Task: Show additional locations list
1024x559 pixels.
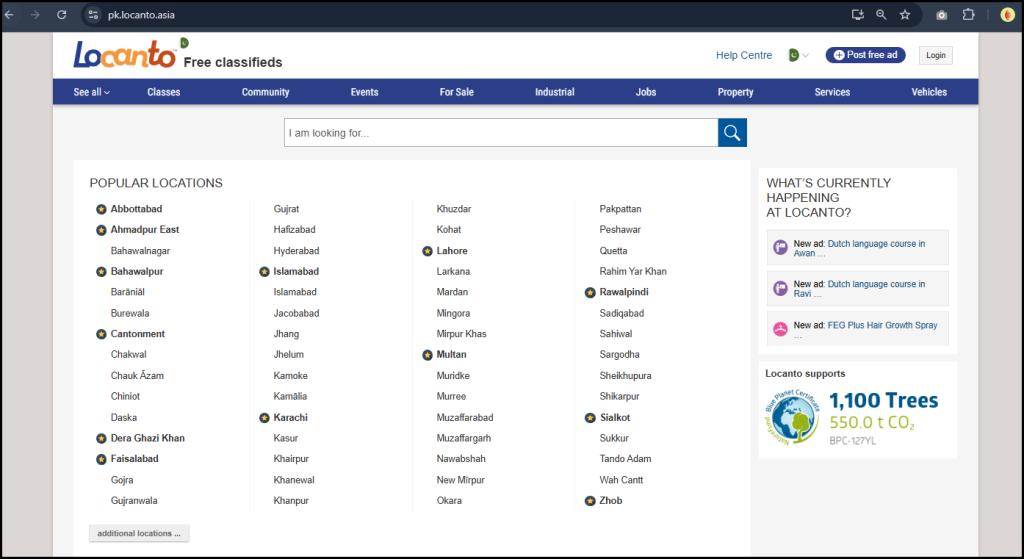Action: coord(139,533)
